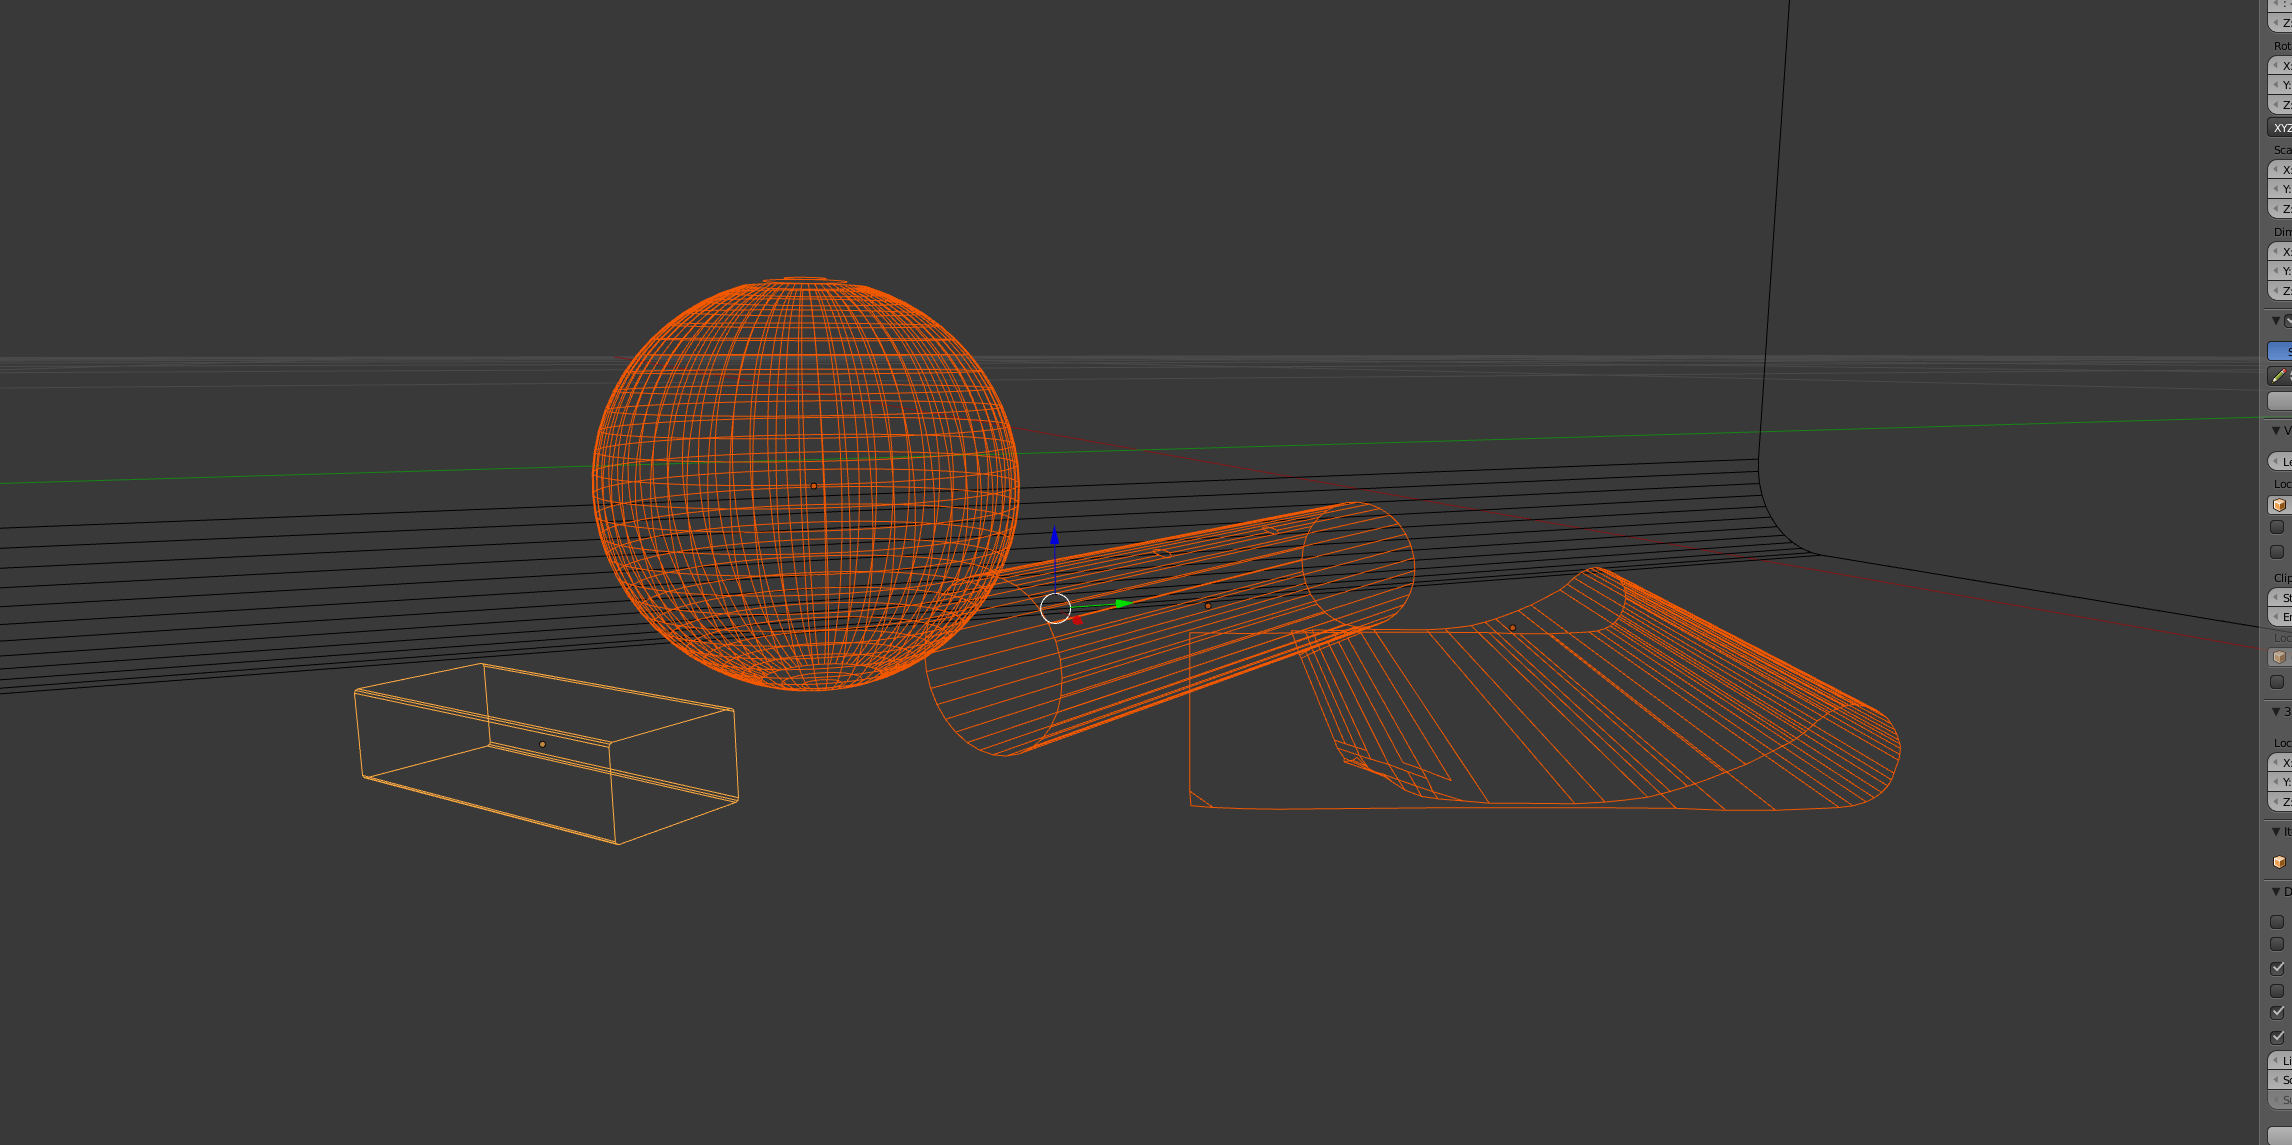
Task: Toggle last checked Display panel checkbox
Action: click(2277, 1037)
